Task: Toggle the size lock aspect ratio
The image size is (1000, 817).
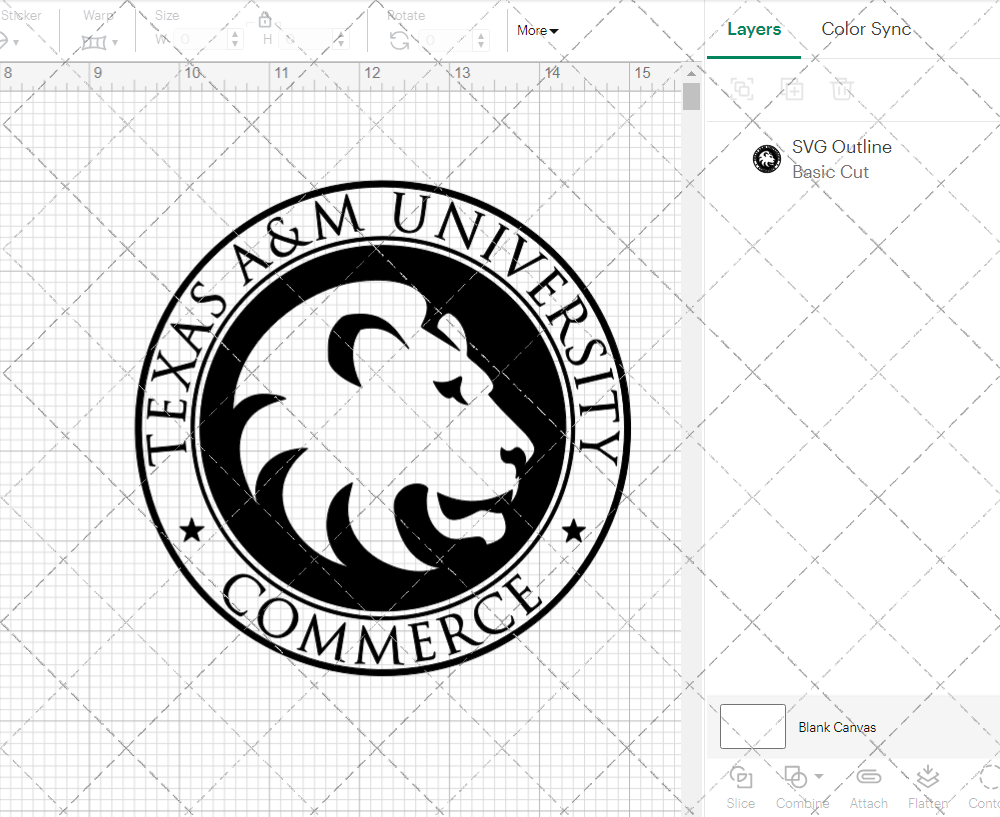Action: click(x=266, y=19)
